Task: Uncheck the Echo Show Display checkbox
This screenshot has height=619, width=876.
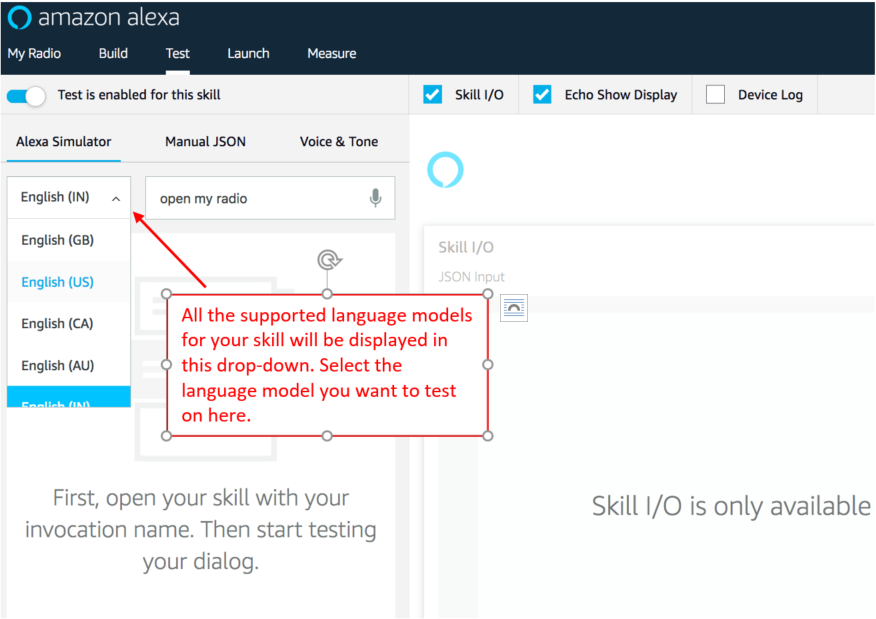Action: point(543,95)
